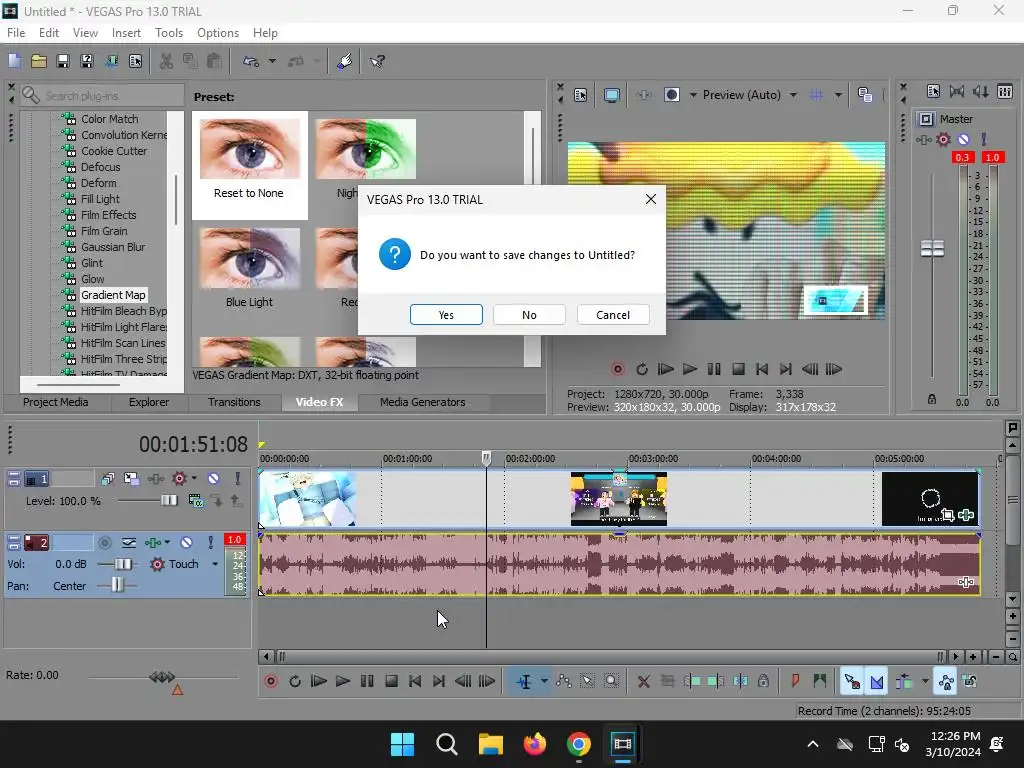This screenshot has height=768, width=1024.
Task: Click the Undo toolbar icon
Action: [251, 61]
